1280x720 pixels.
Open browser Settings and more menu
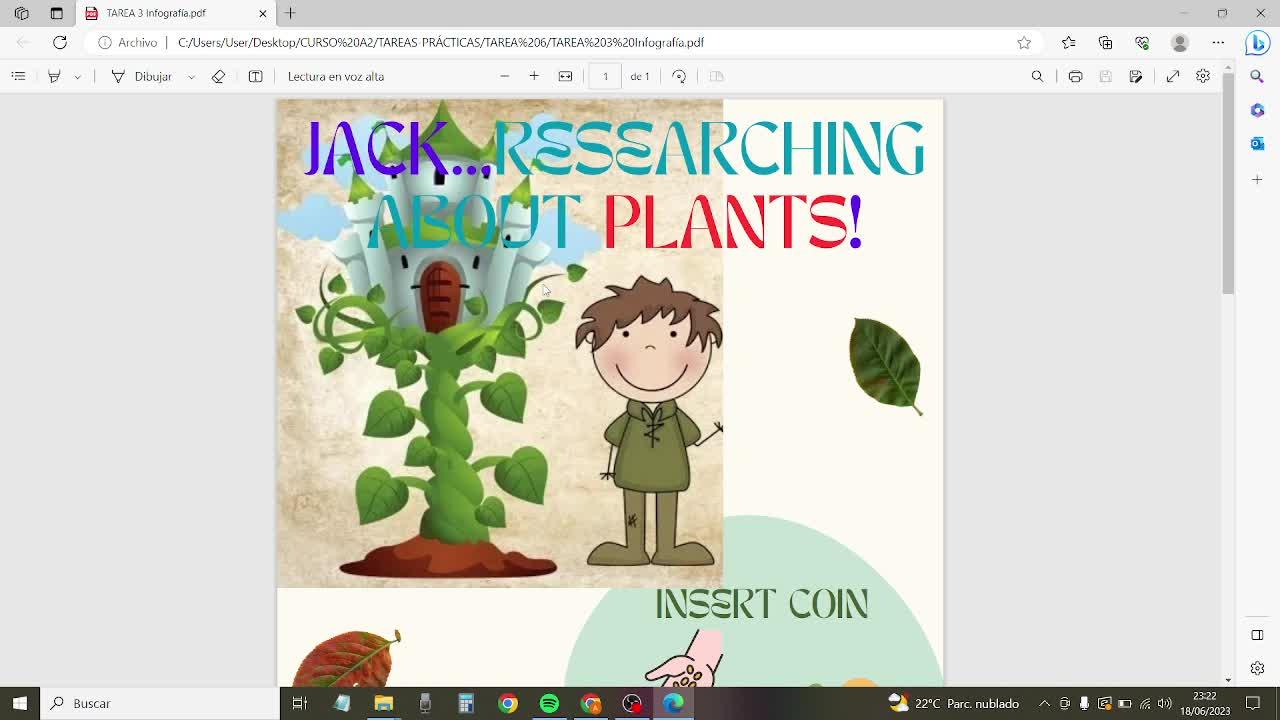click(1218, 42)
